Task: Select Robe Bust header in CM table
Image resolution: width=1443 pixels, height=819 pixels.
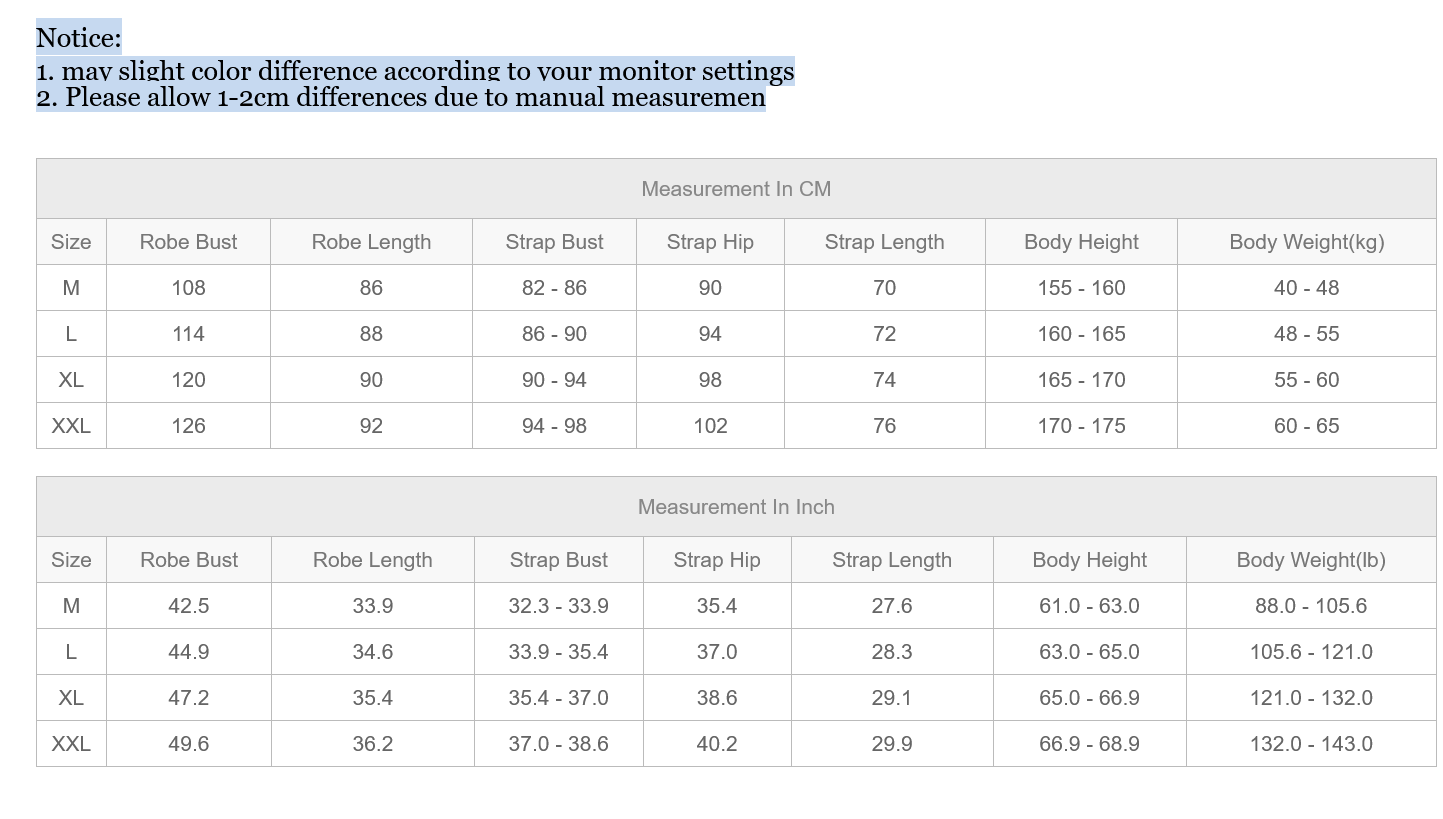Action: pyautogui.click(x=188, y=242)
